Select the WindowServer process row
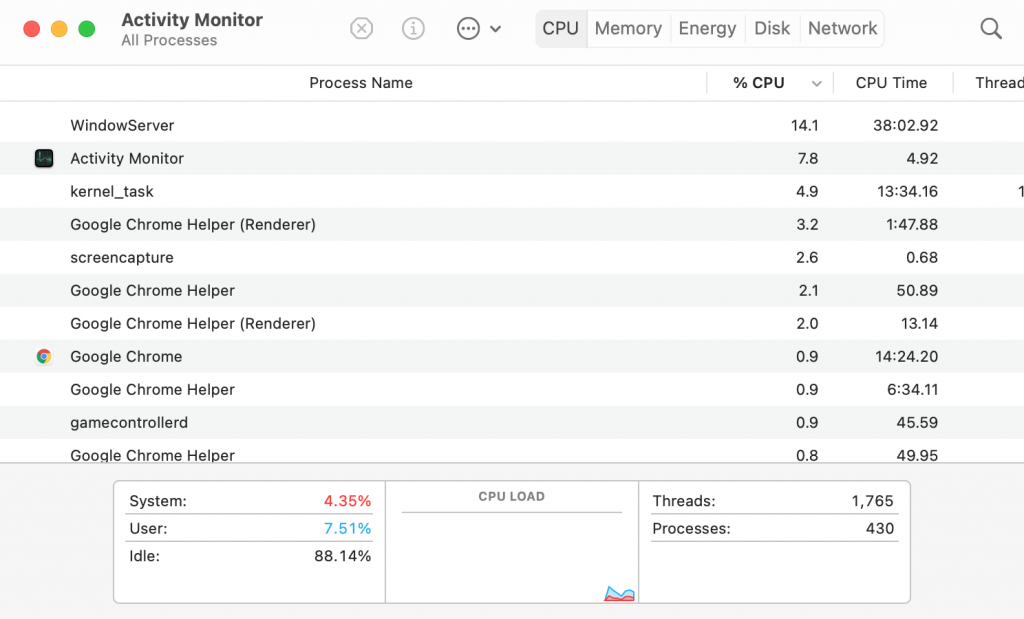Screen dimensions: 1024x619 pyautogui.click(x=512, y=125)
